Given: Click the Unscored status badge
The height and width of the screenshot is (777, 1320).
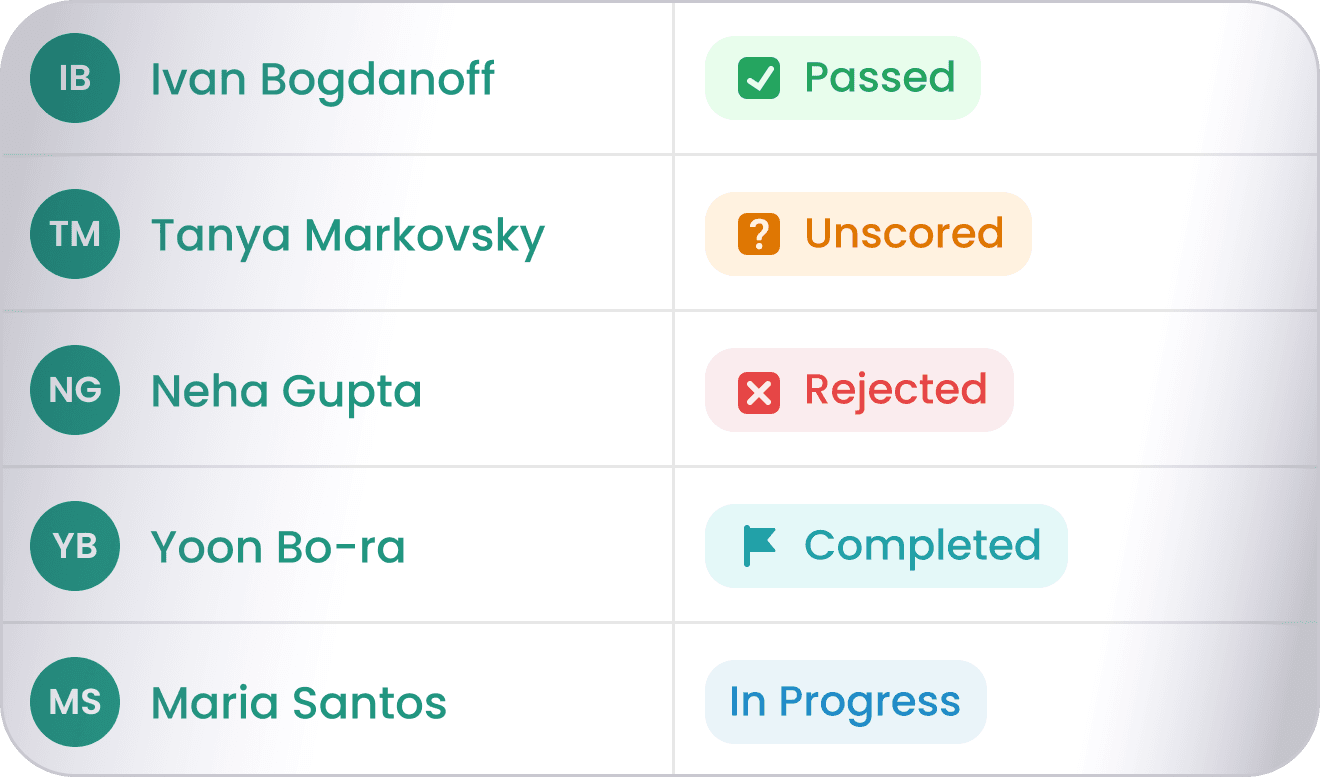Looking at the screenshot, I should [x=868, y=234].
